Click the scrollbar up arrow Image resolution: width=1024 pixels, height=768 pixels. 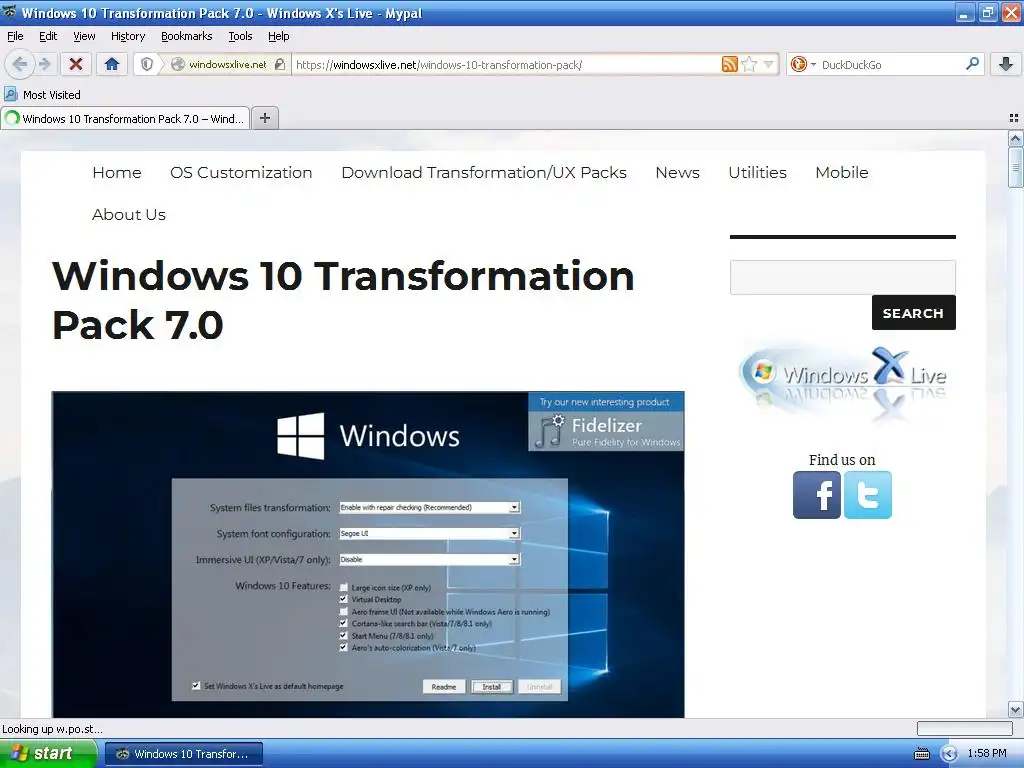[x=1016, y=138]
